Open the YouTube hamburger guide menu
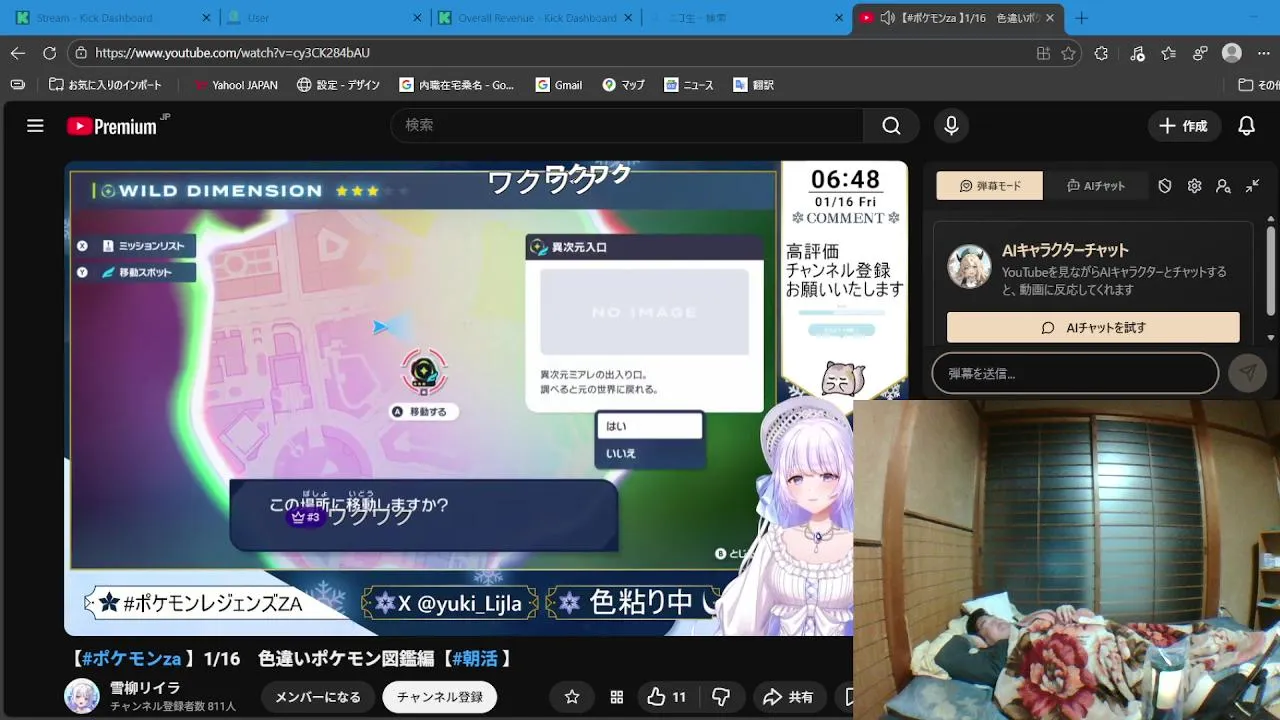1280x720 pixels. tap(35, 126)
